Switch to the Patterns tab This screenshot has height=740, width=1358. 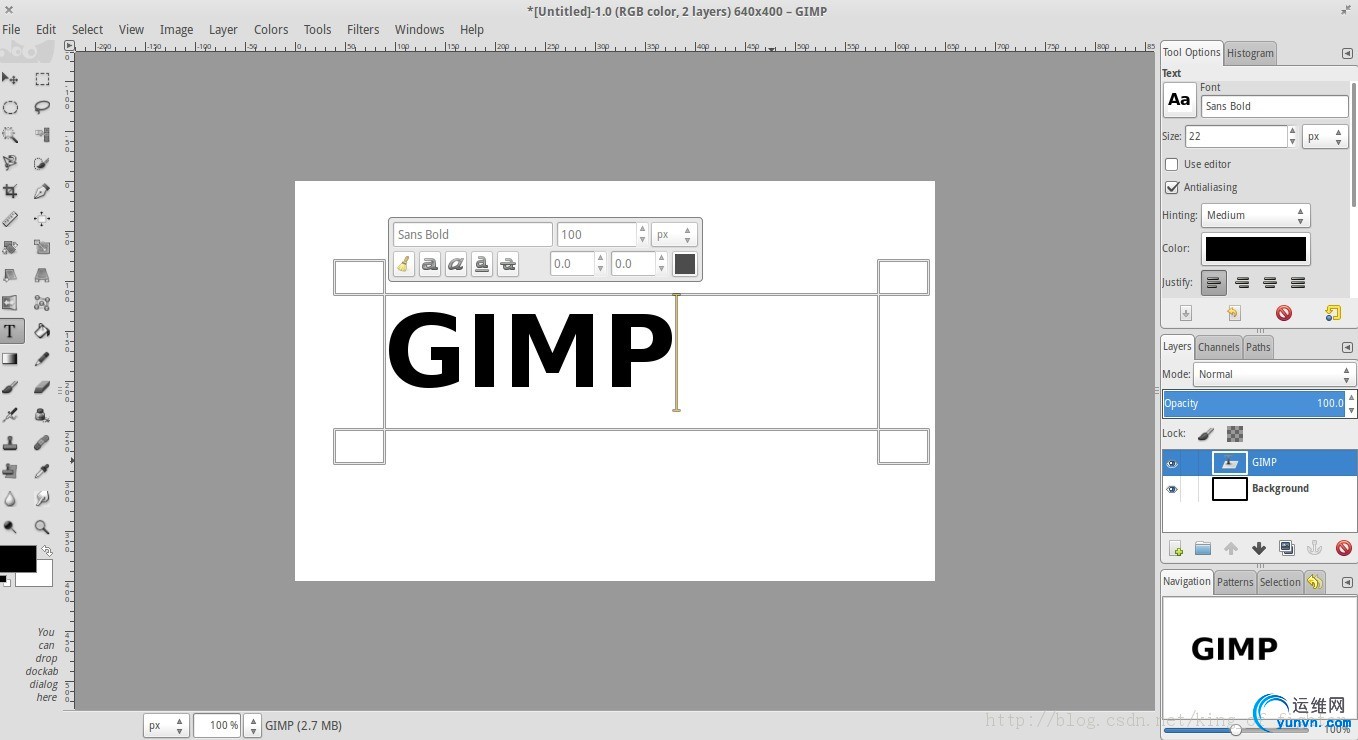tap(1235, 582)
